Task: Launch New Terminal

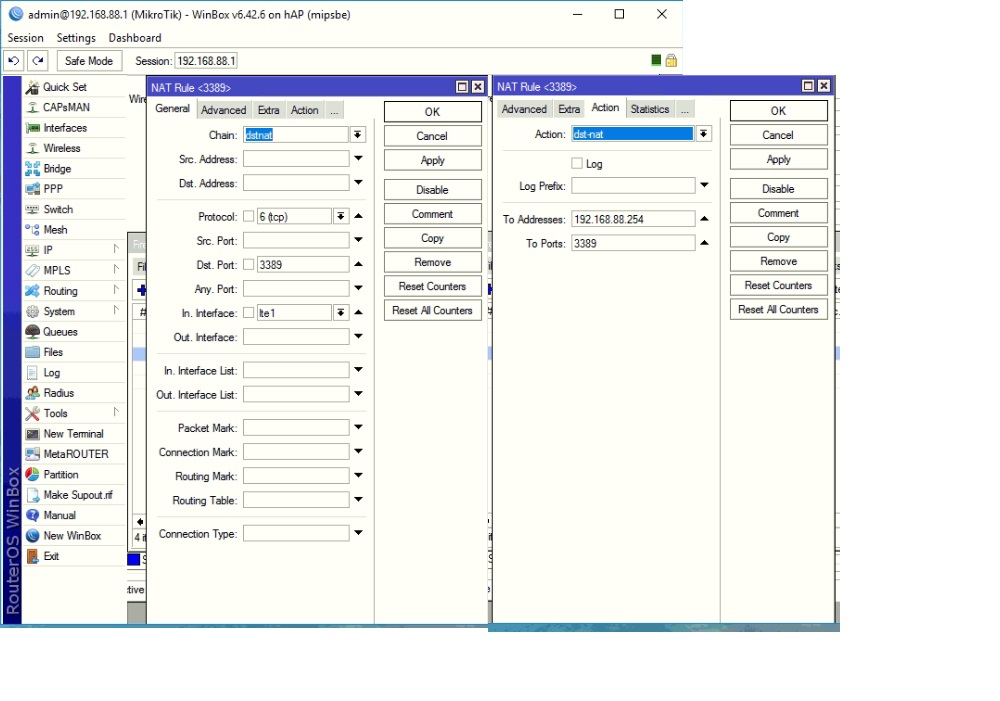Action: pos(73,434)
